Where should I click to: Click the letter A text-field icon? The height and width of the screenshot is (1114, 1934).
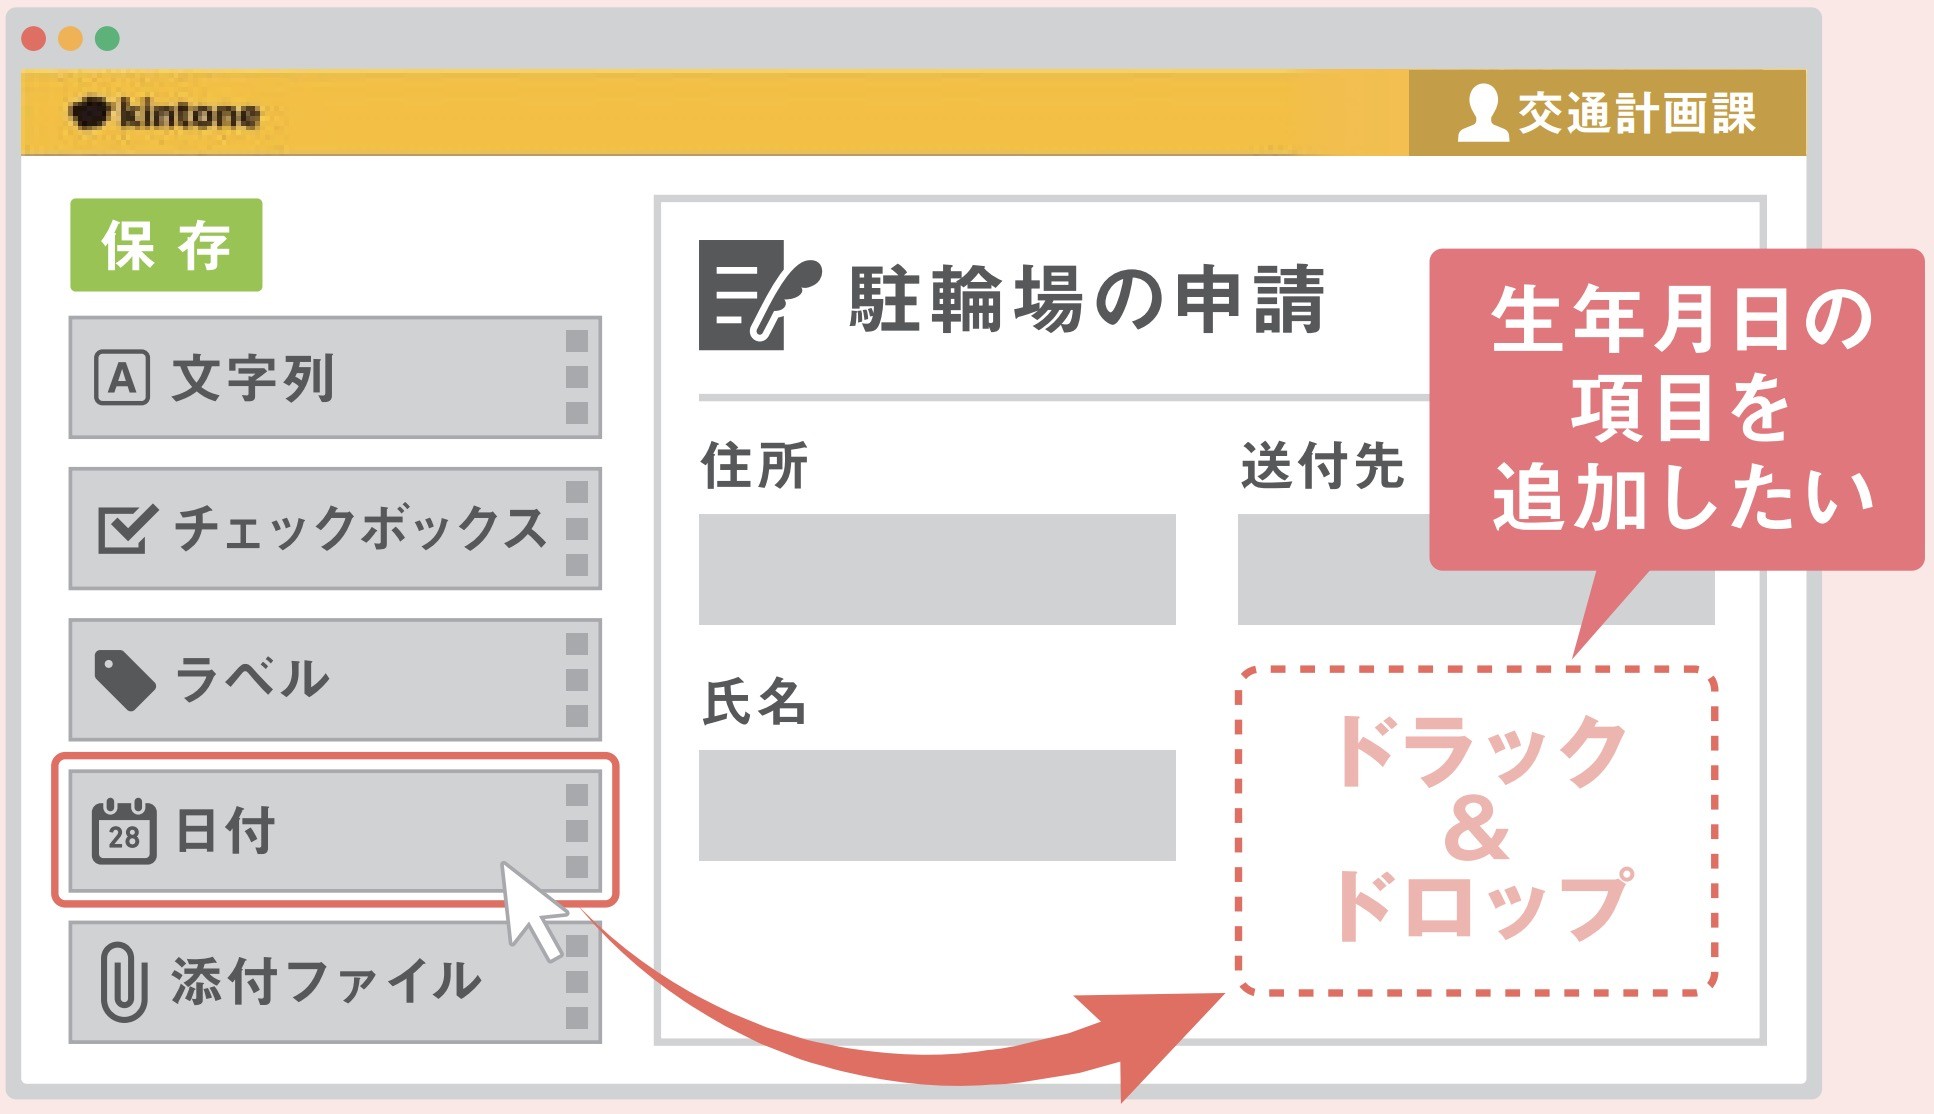(122, 378)
